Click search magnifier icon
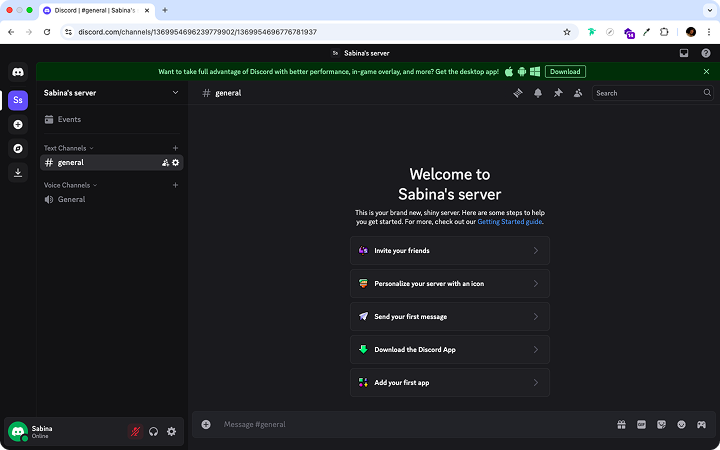Image resolution: width=720 pixels, height=450 pixels. coord(707,93)
